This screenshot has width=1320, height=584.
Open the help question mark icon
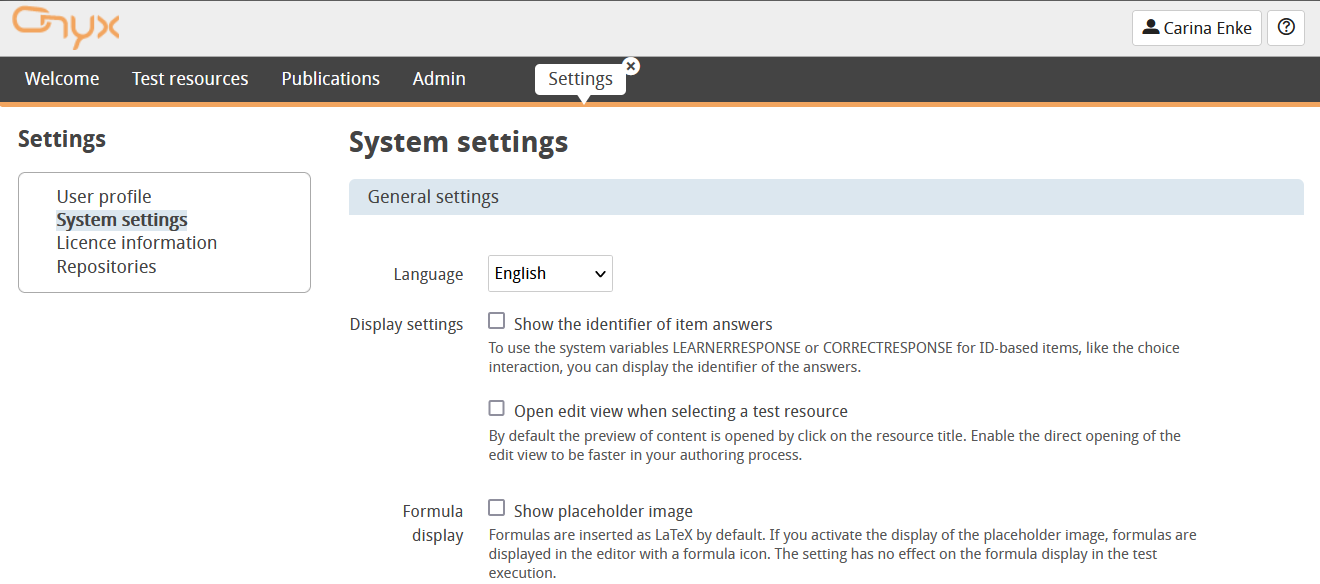[x=1286, y=28]
